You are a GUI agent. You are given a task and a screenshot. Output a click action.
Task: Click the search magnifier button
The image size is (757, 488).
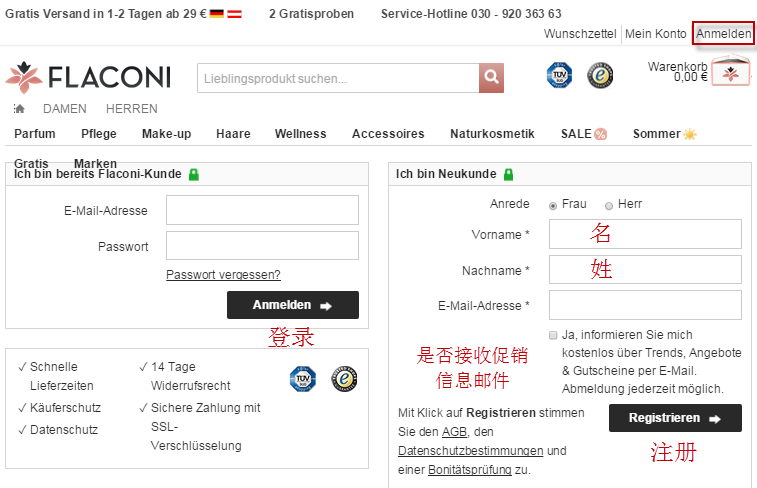[x=491, y=78]
